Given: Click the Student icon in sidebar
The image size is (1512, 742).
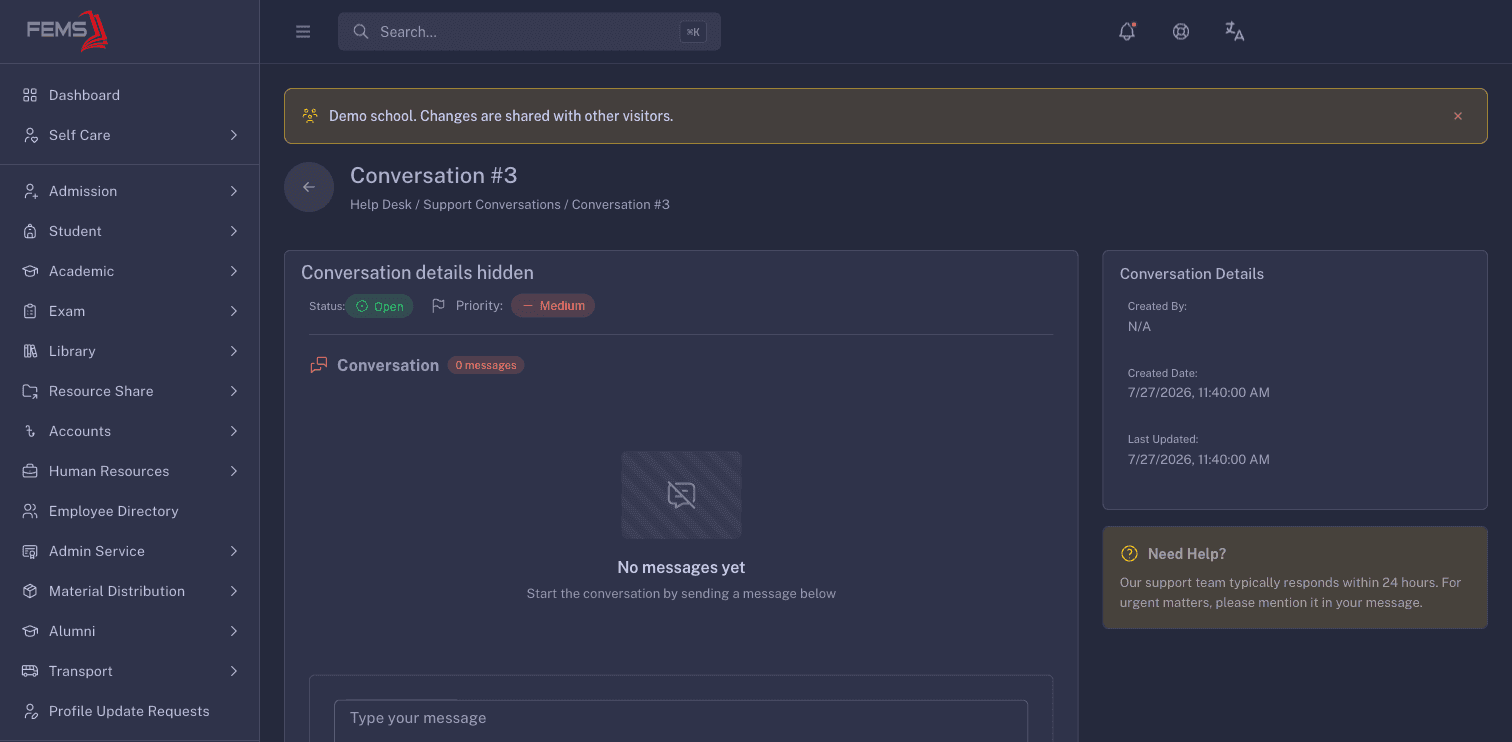Looking at the screenshot, I should (30, 231).
